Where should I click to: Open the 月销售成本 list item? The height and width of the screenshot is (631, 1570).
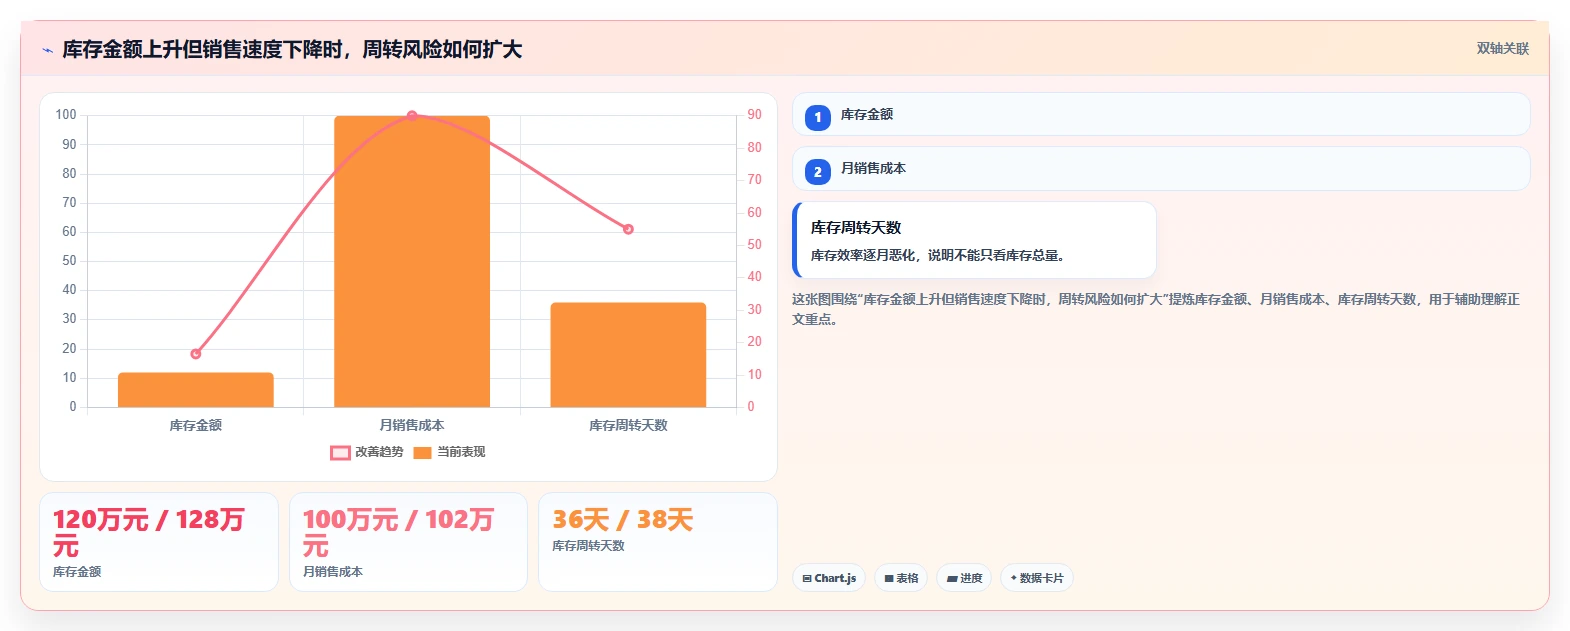pyautogui.click(x=1161, y=168)
